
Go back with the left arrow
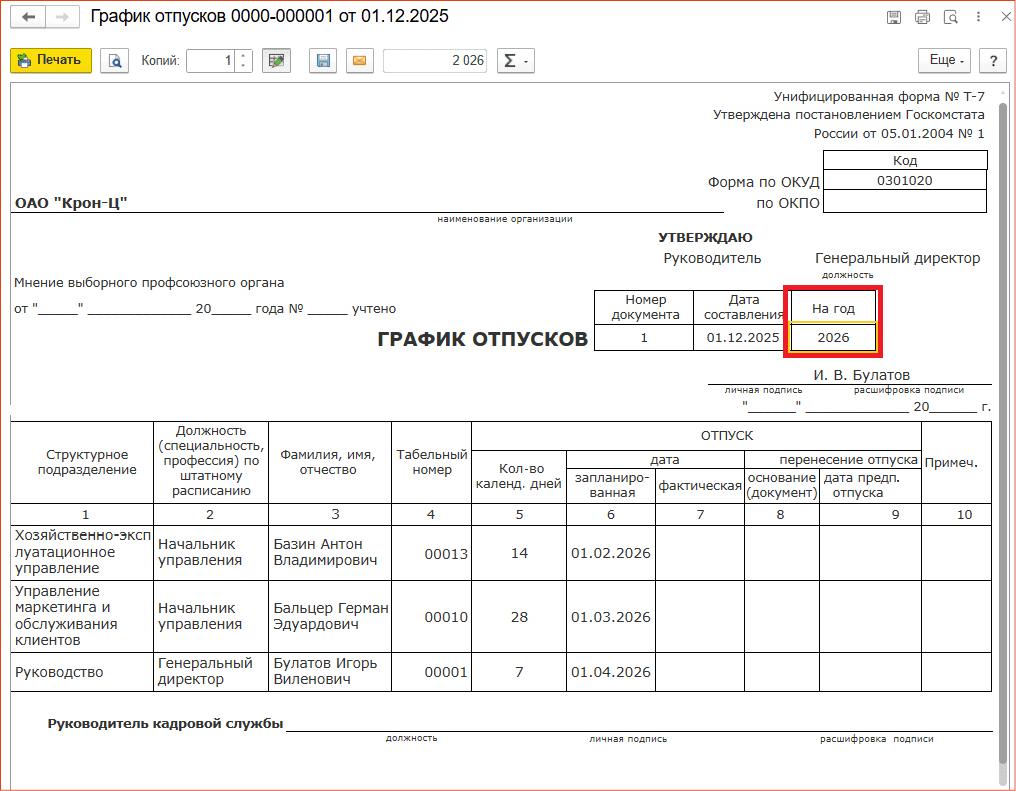point(28,17)
